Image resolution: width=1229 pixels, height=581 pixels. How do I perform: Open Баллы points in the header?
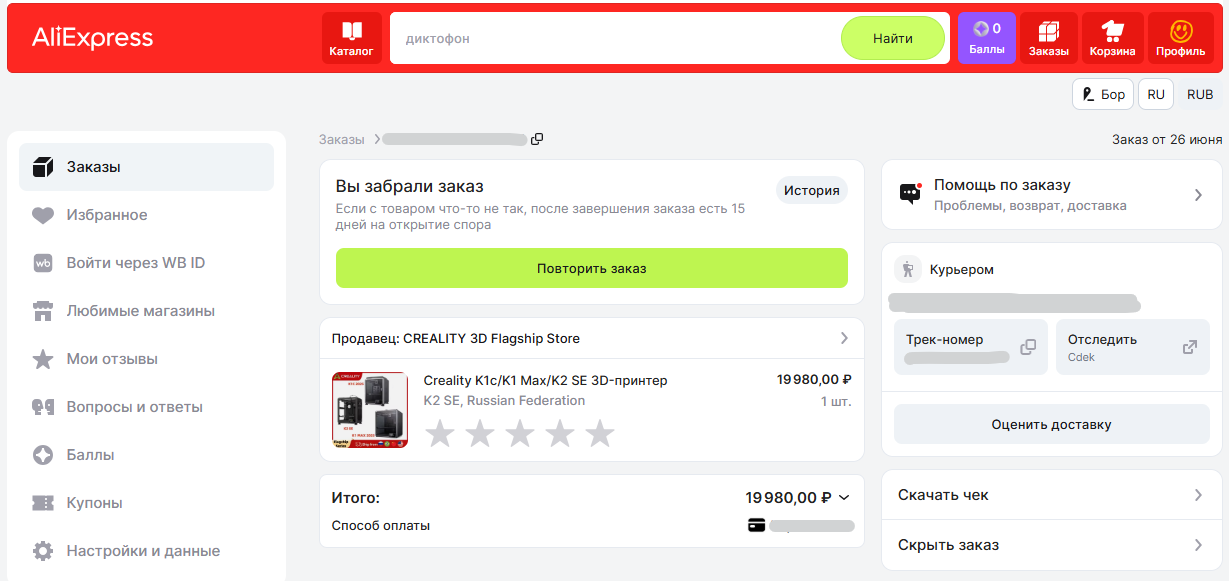(987, 38)
